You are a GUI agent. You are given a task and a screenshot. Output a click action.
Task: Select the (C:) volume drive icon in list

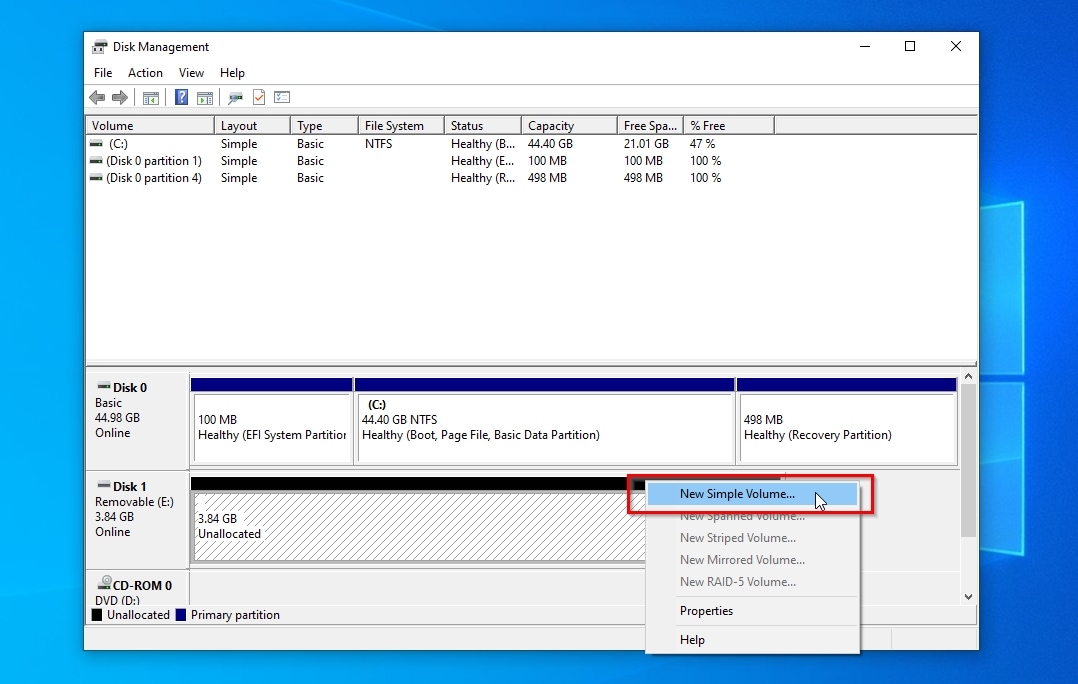point(96,144)
